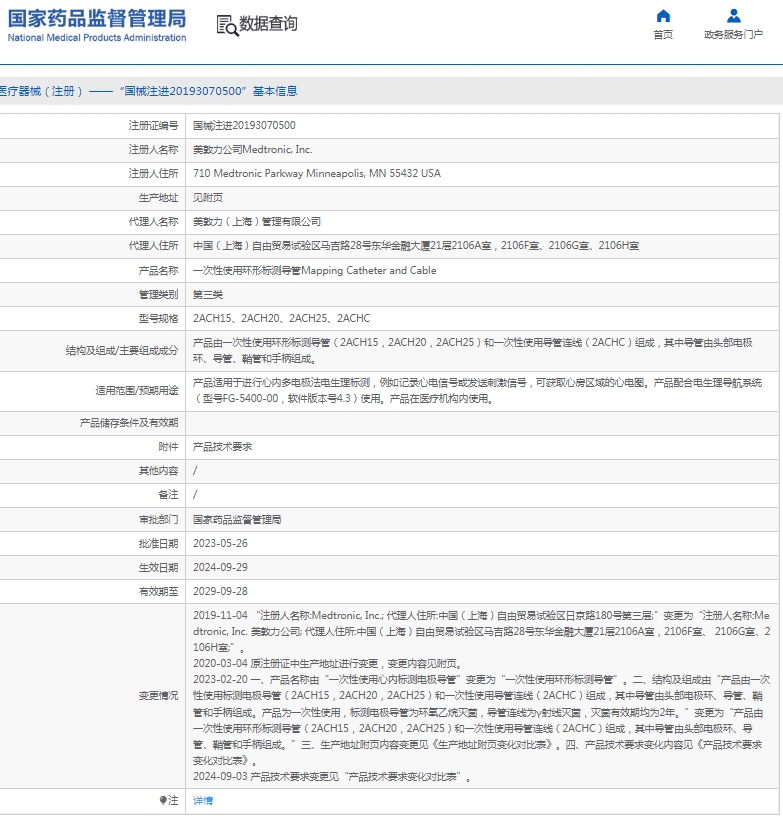
Task: Click the marker icon beside 注 at bottom
Action: (x=163, y=800)
